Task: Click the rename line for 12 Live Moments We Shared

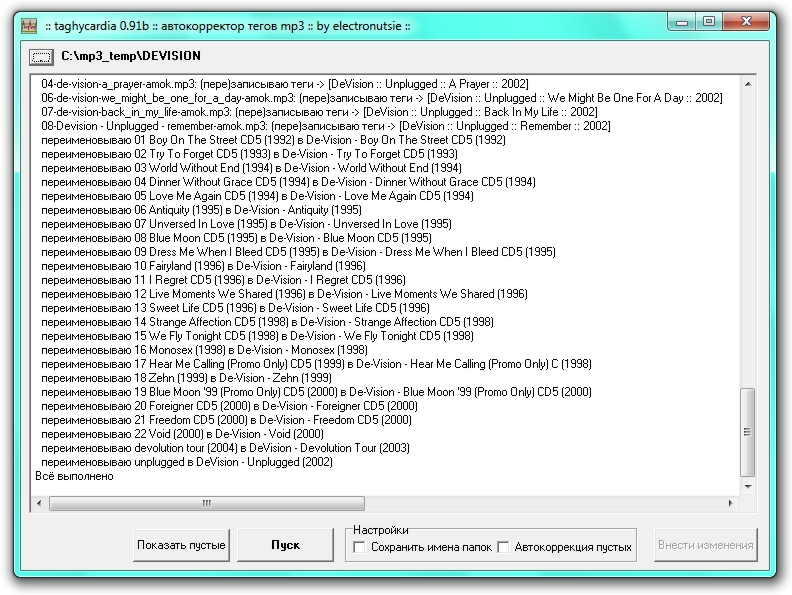Action: pyautogui.click(x=284, y=294)
